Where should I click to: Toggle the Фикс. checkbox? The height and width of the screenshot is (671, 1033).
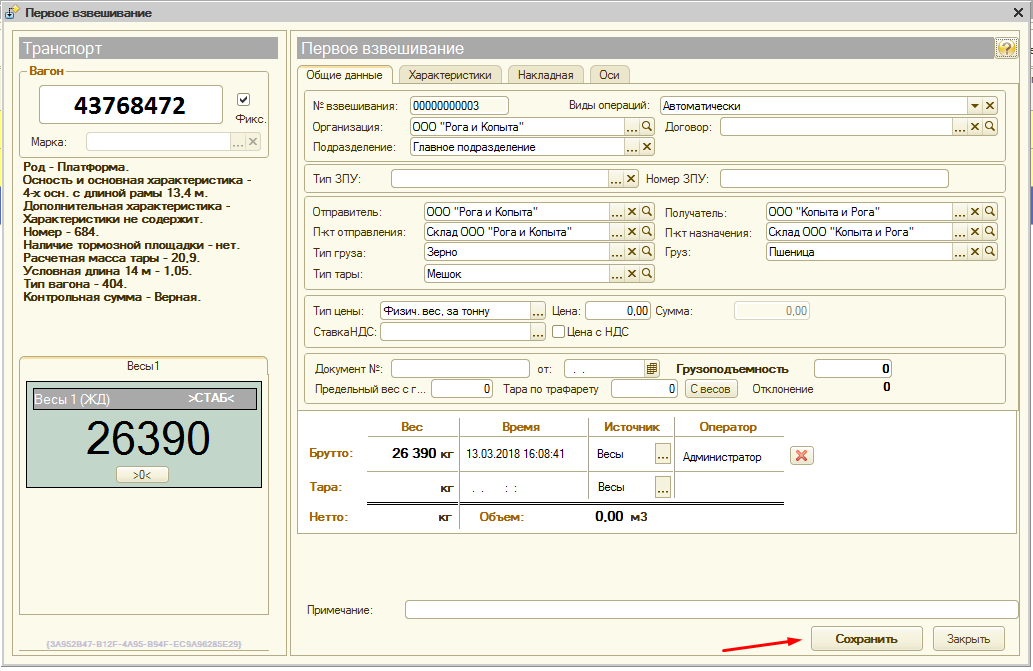pyautogui.click(x=243, y=100)
